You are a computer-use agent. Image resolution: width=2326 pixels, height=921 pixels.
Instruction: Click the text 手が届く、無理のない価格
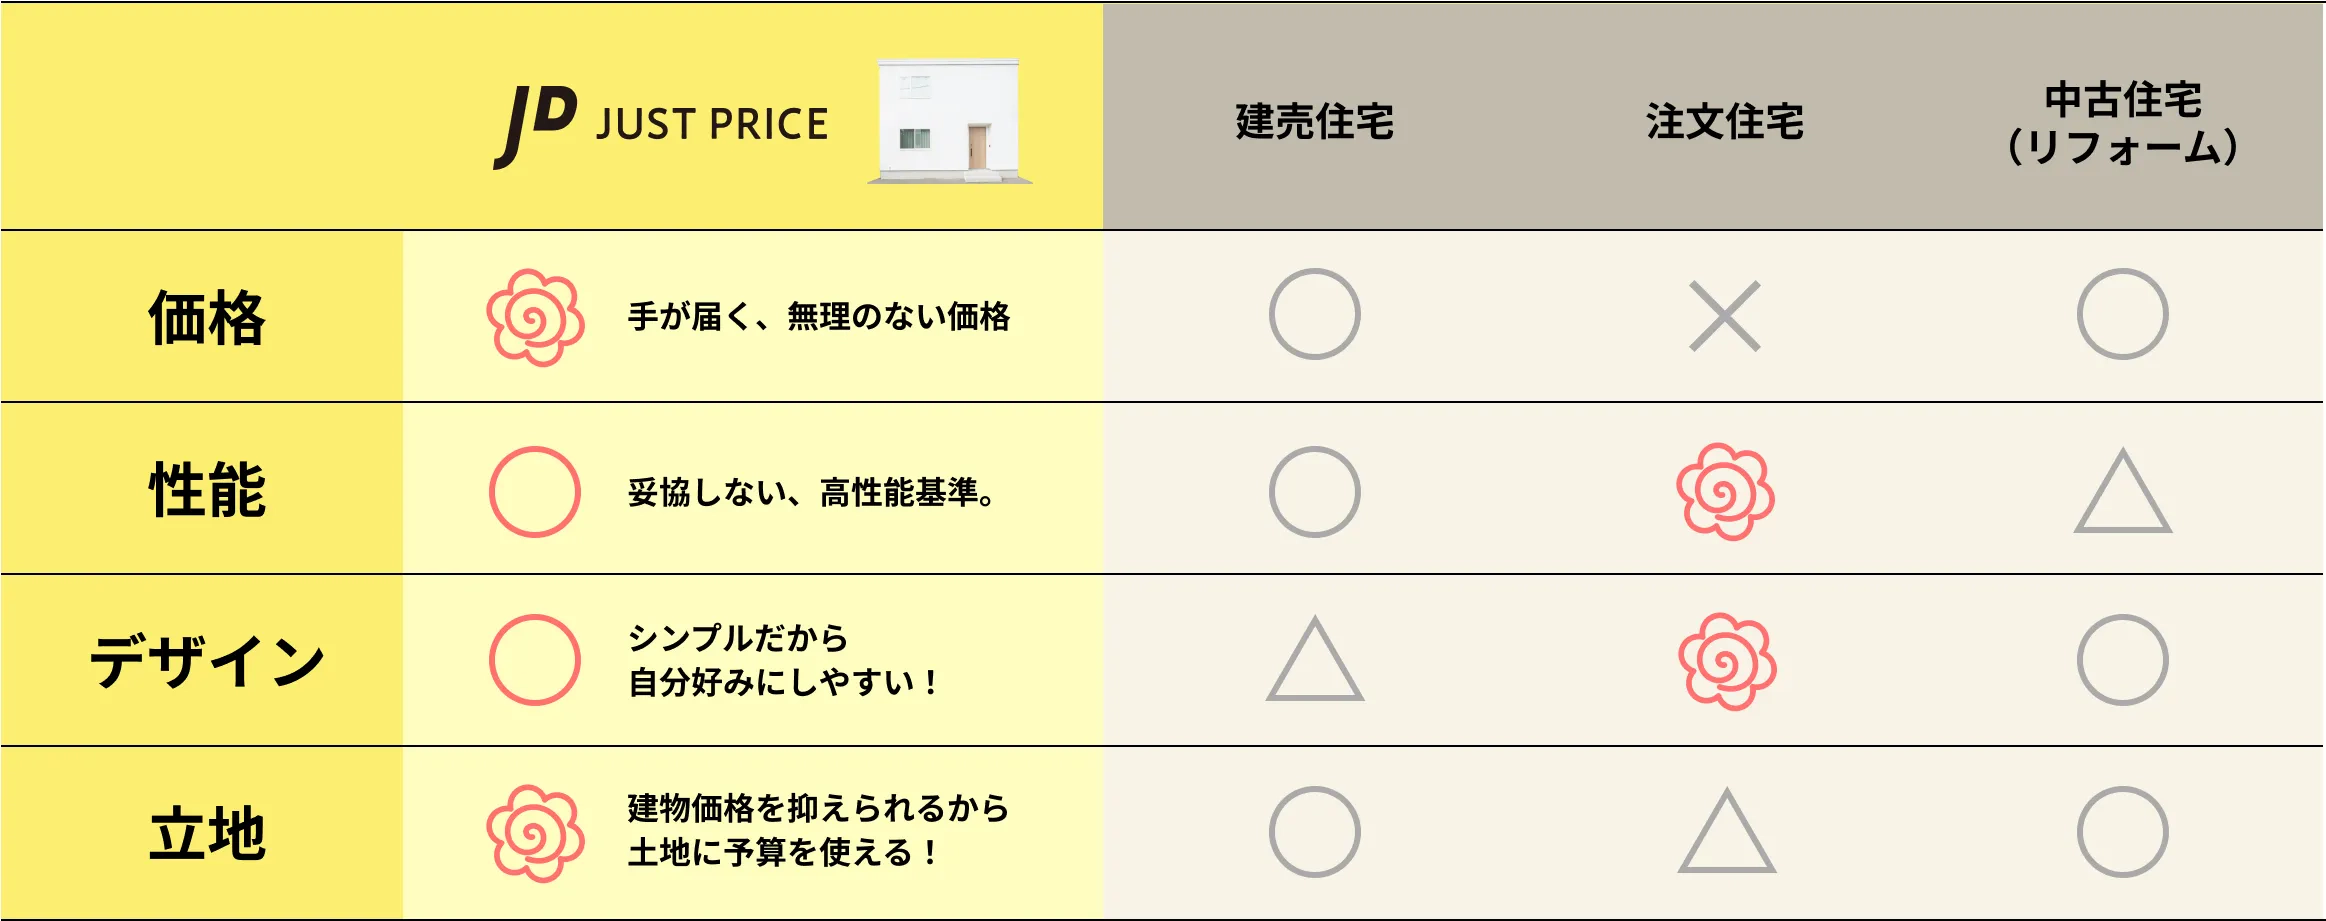coord(819,317)
